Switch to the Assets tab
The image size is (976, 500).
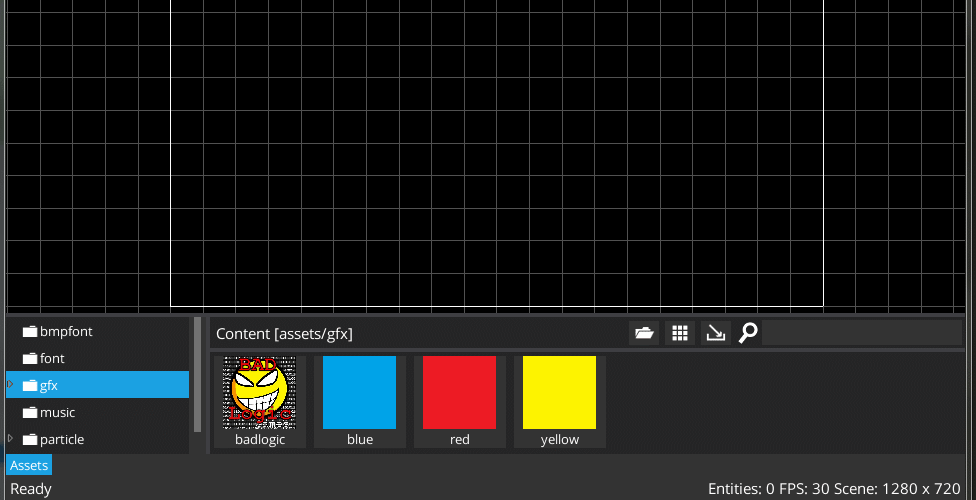[29, 465]
